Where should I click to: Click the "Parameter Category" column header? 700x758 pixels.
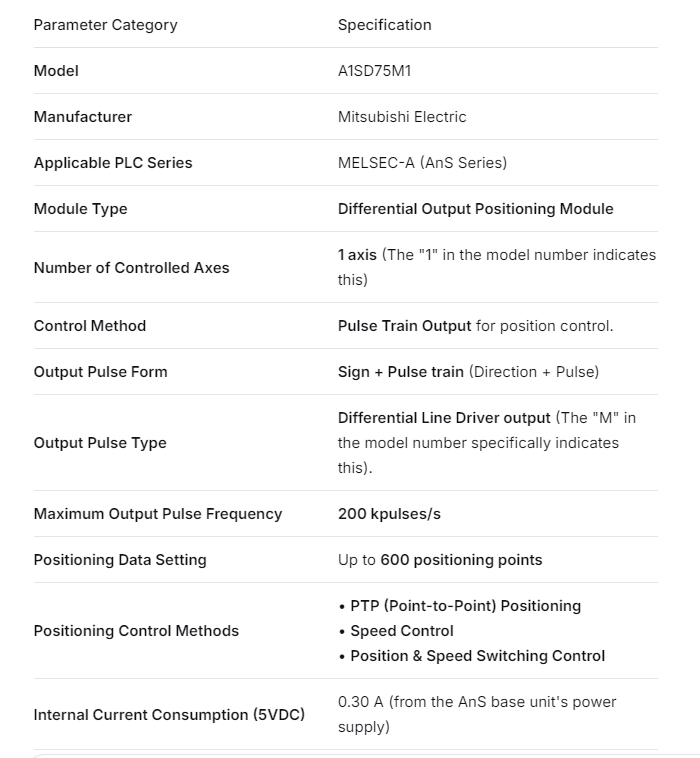[105, 25]
